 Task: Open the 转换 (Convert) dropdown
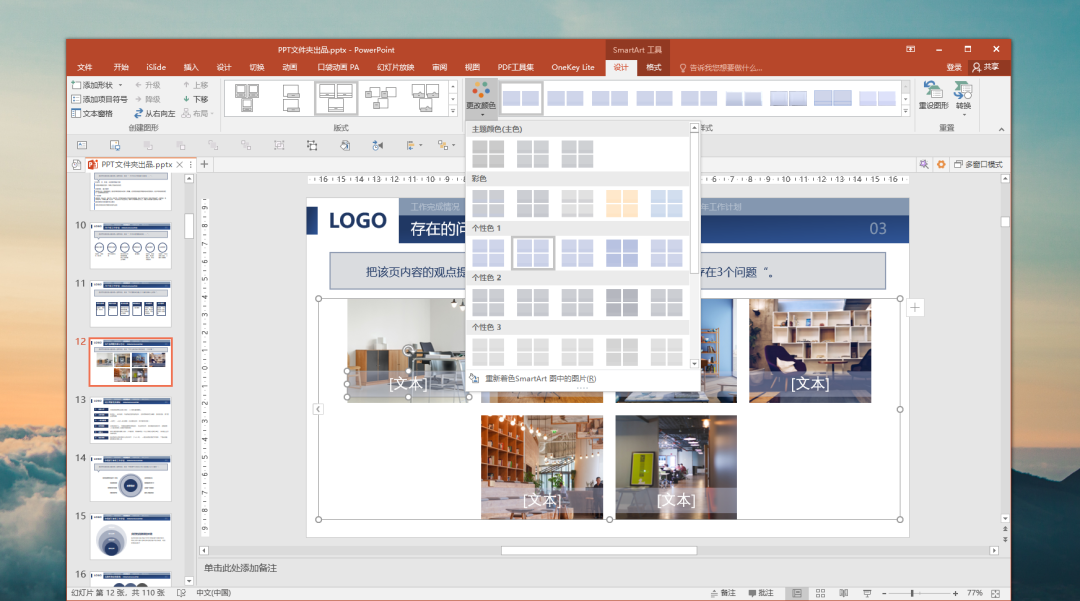pos(963,98)
